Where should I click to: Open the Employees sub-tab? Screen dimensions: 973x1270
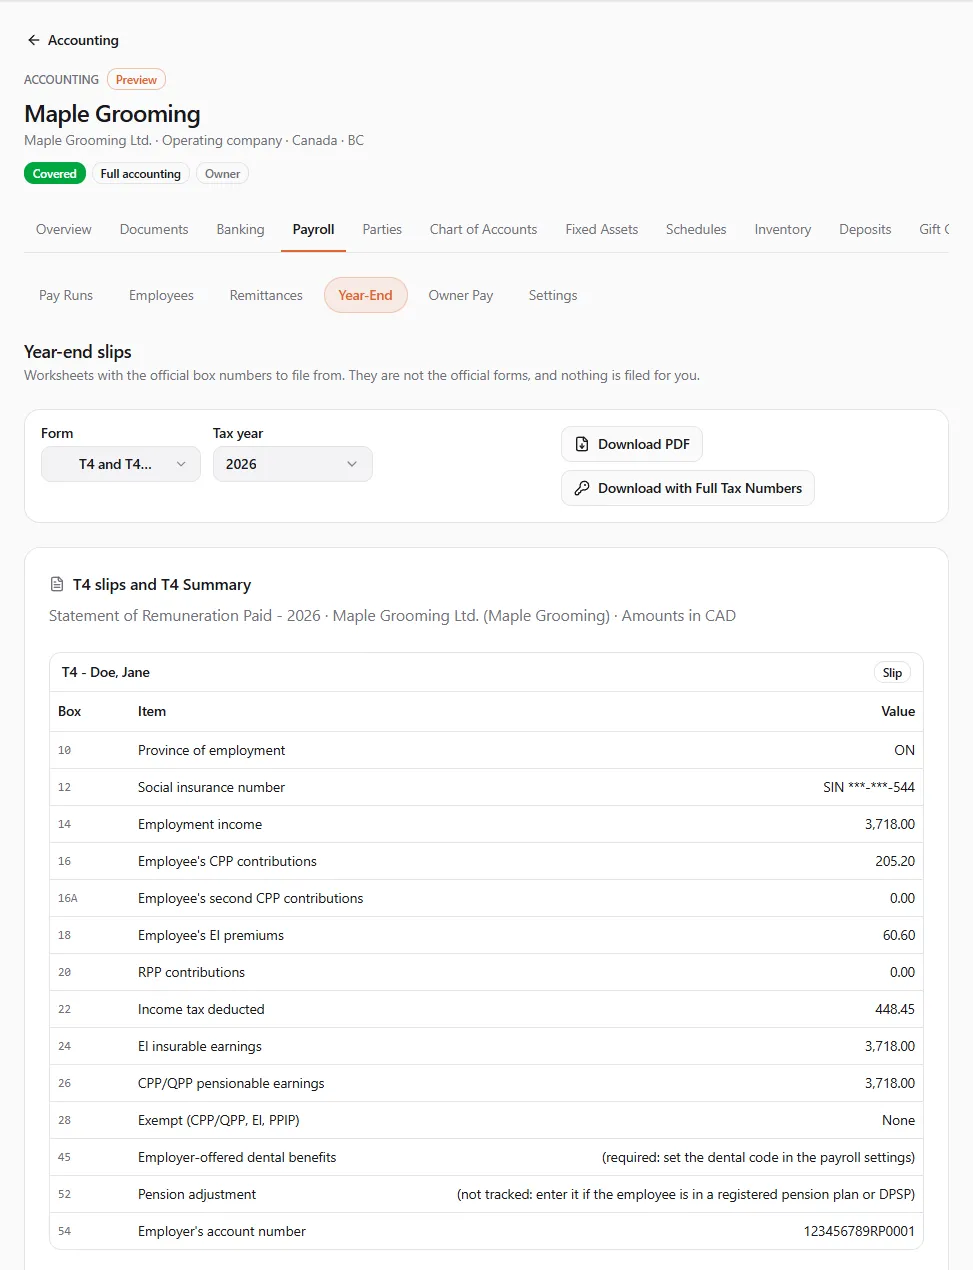(161, 295)
